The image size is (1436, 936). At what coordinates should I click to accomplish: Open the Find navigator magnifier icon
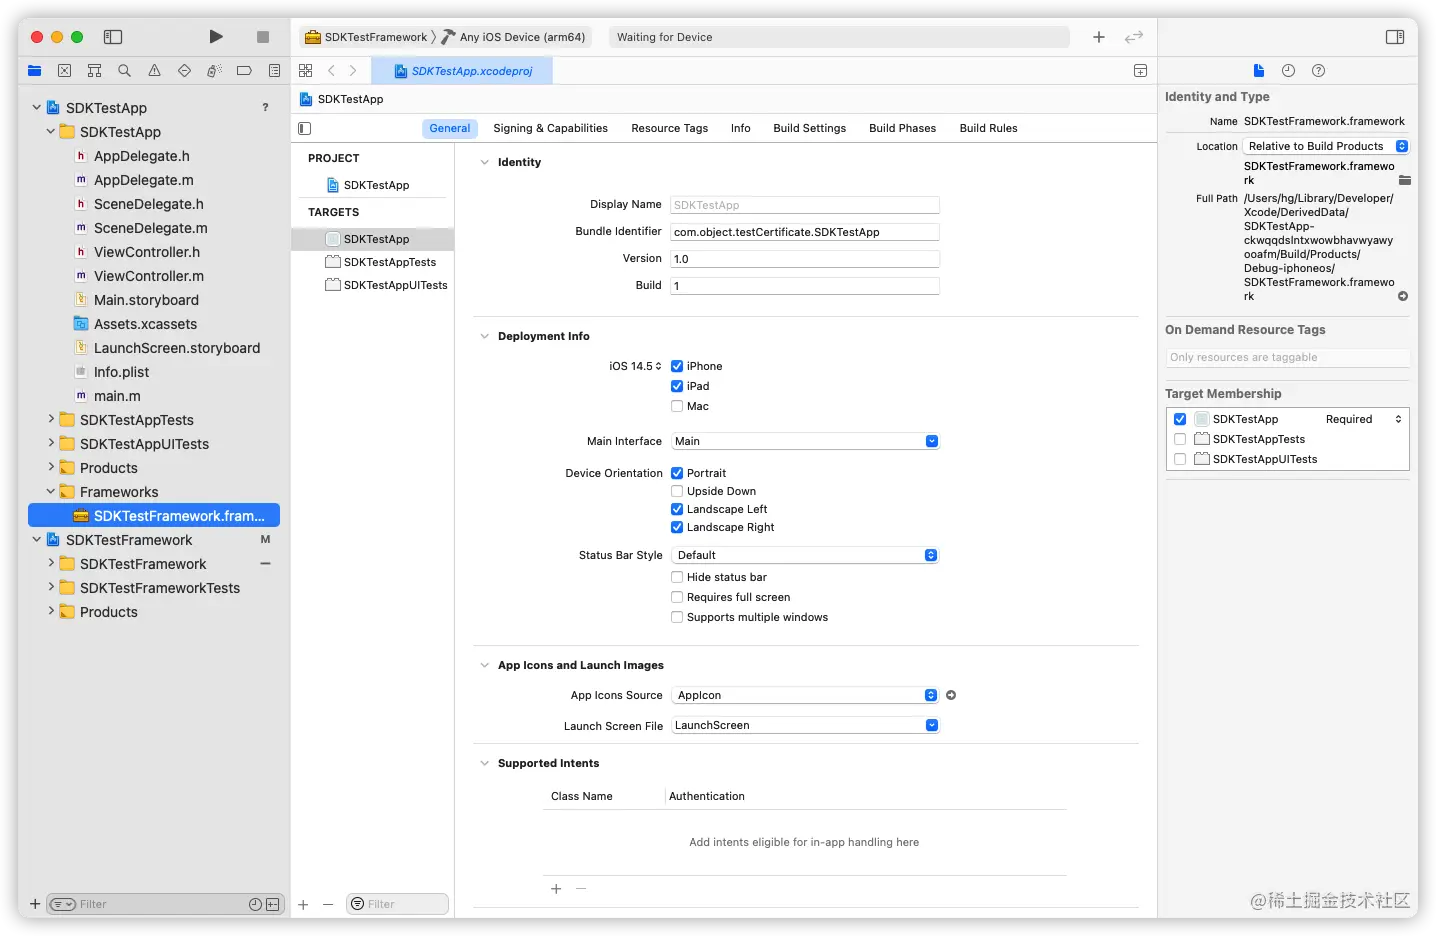(x=125, y=71)
